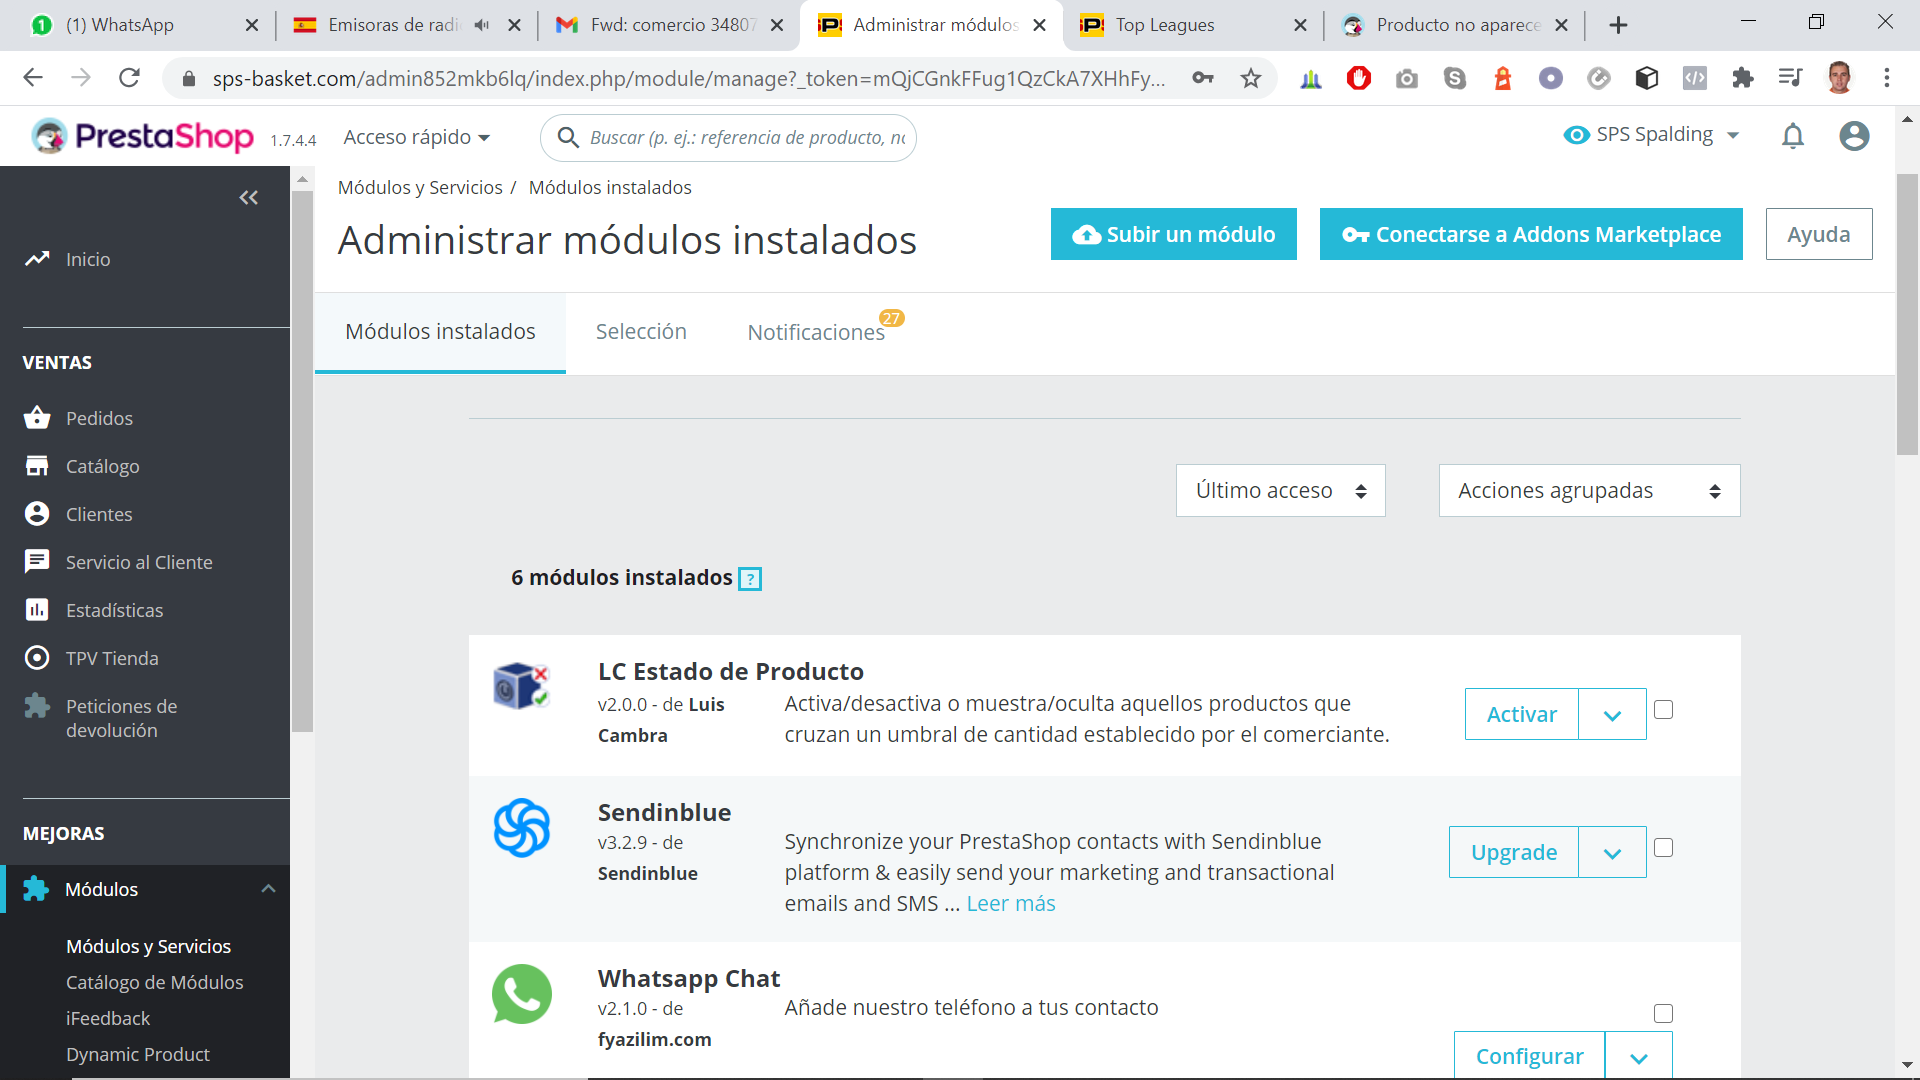Image resolution: width=1920 pixels, height=1080 pixels.
Task: Click the notifications bell icon
Action: [1793, 136]
